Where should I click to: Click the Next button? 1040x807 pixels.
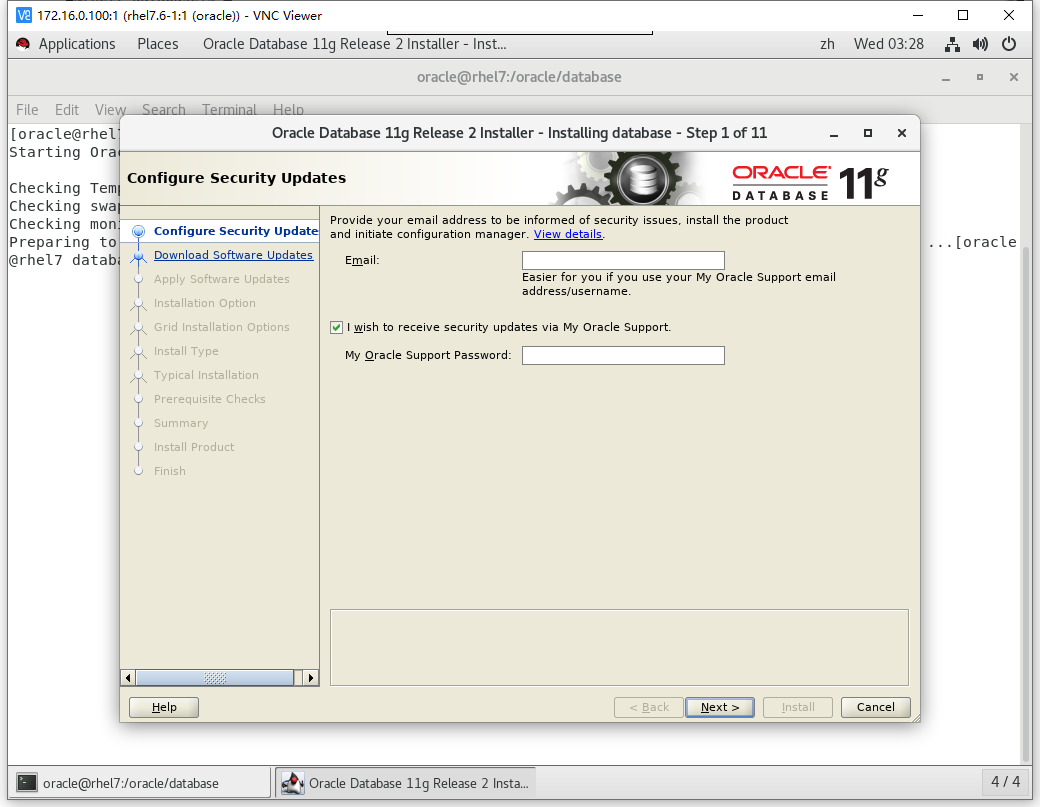(720, 708)
